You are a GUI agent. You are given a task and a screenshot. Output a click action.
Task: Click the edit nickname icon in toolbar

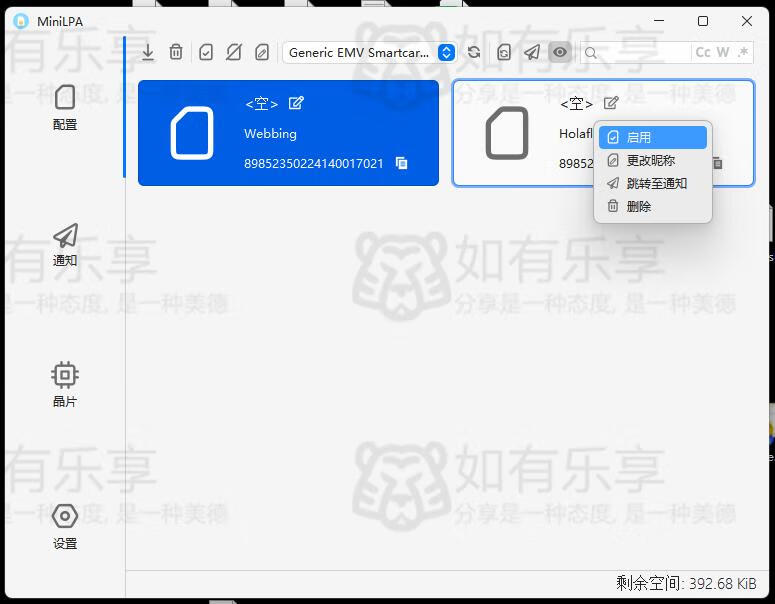coord(262,52)
